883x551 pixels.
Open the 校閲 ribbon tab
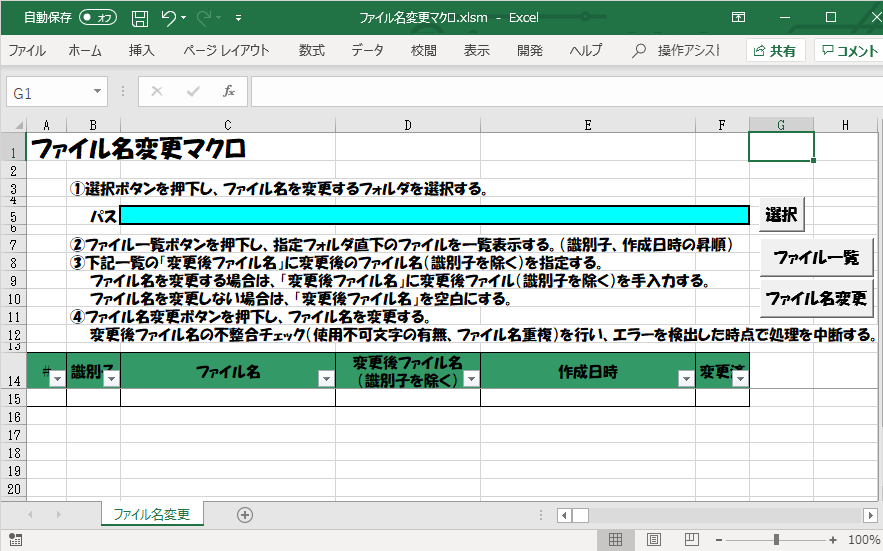pyautogui.click(x=423, y=51)
